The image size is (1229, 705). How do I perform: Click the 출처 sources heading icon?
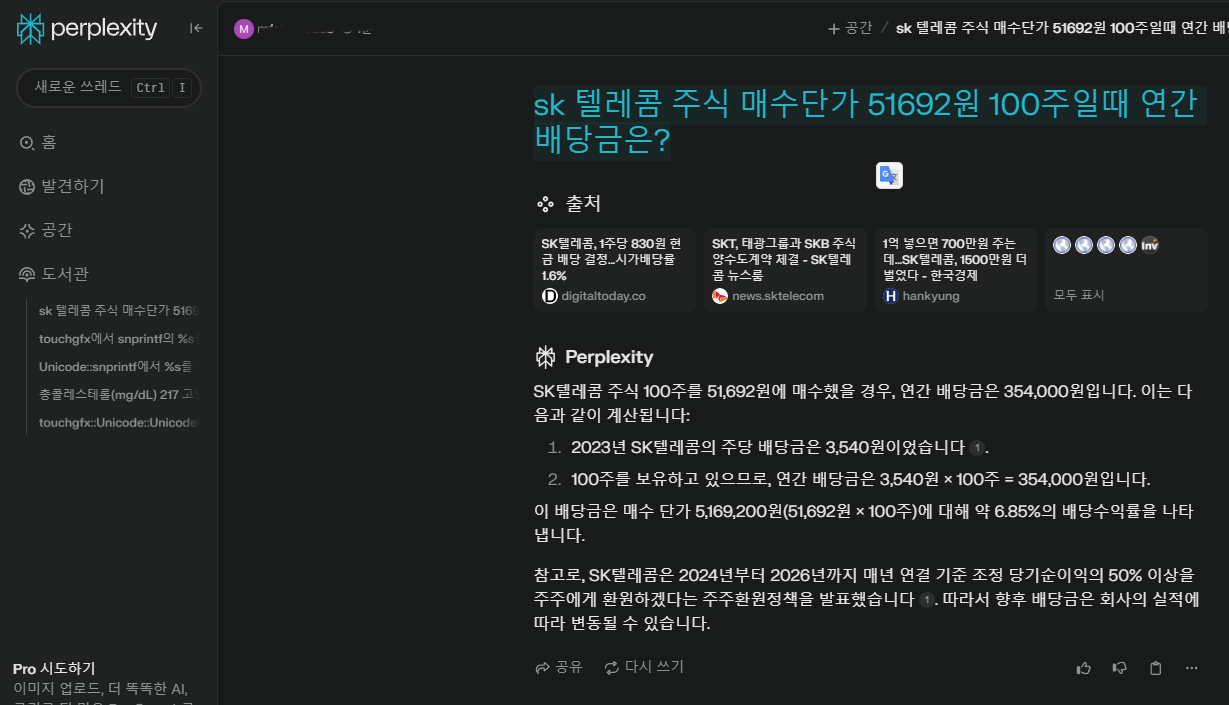(545, 204)
